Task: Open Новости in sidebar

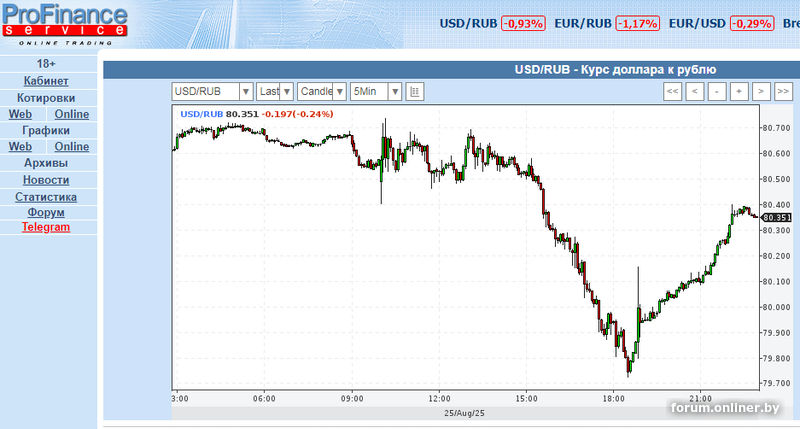Action: tap(46, 180)
